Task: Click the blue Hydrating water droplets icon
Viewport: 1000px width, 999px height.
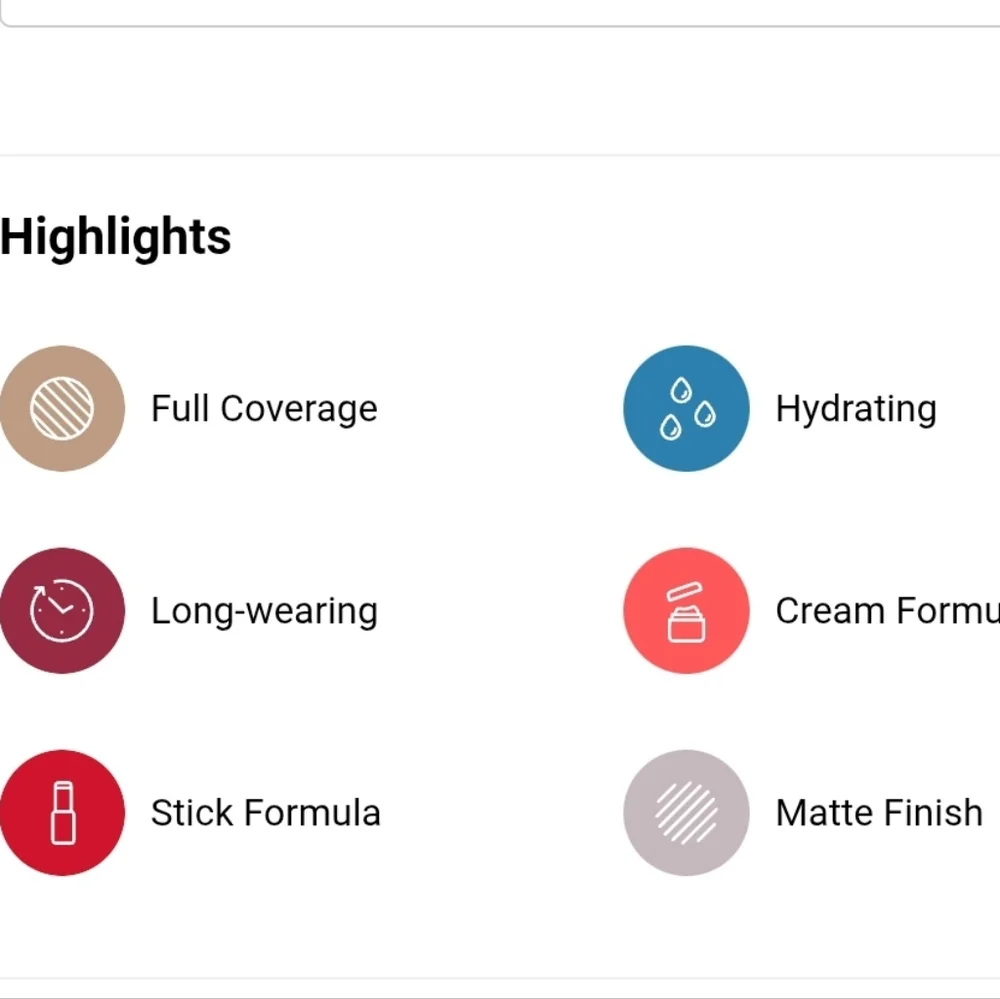Action: [x=686, y=408]
